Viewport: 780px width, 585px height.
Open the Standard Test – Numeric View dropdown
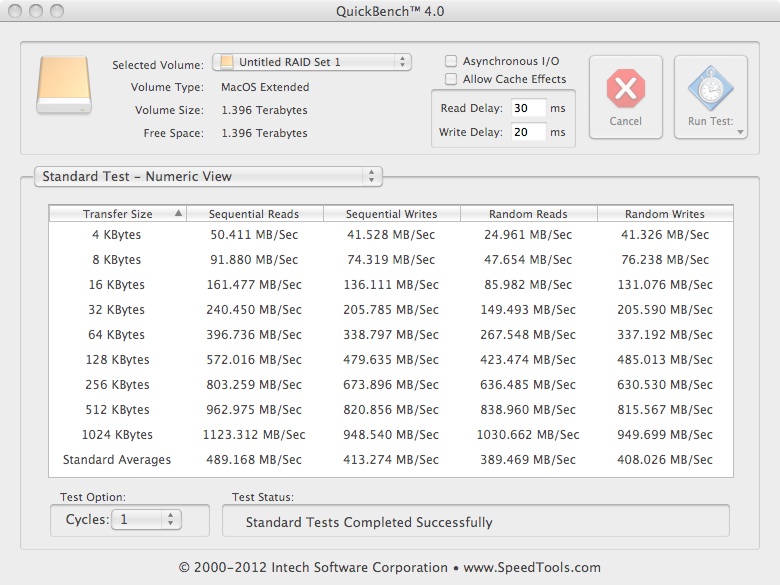tap(208, 177)
